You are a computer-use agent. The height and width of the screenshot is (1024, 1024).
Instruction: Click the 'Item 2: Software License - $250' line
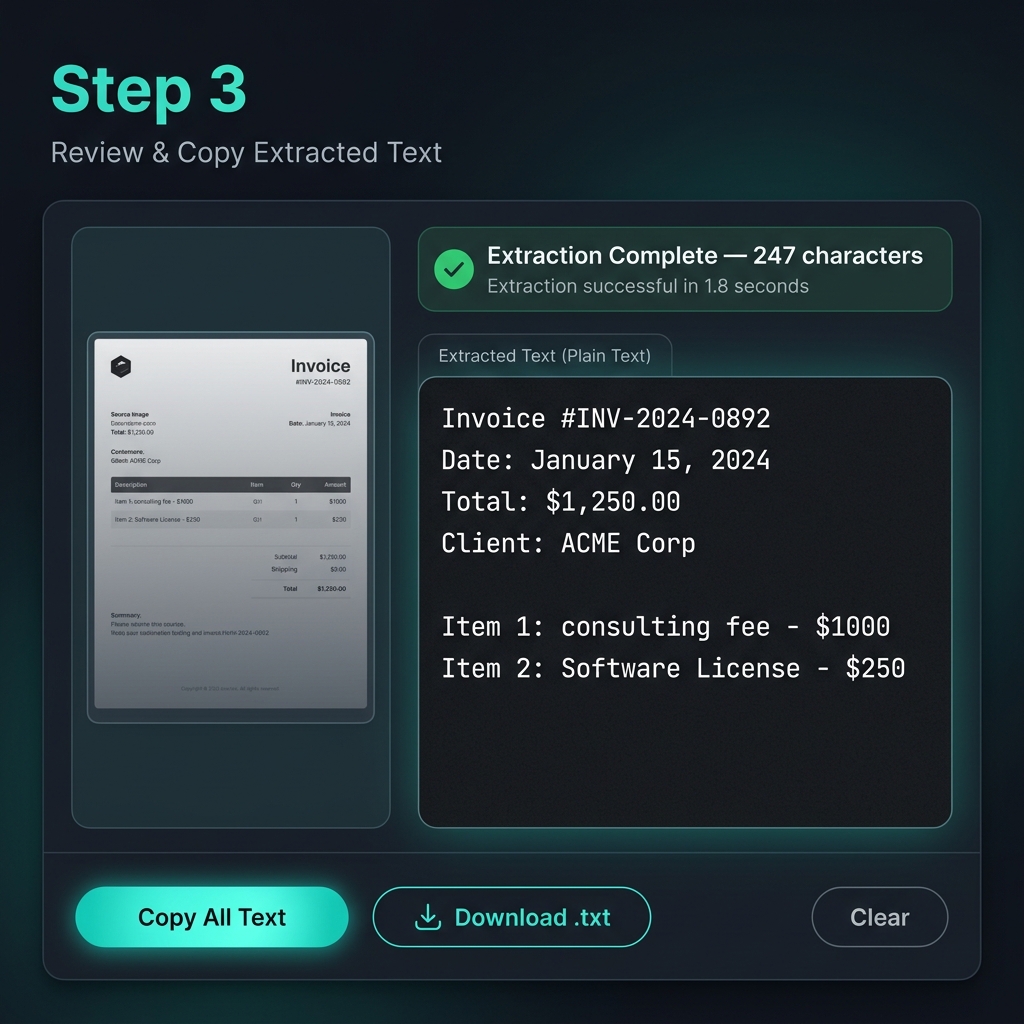(x=673, y=669)
